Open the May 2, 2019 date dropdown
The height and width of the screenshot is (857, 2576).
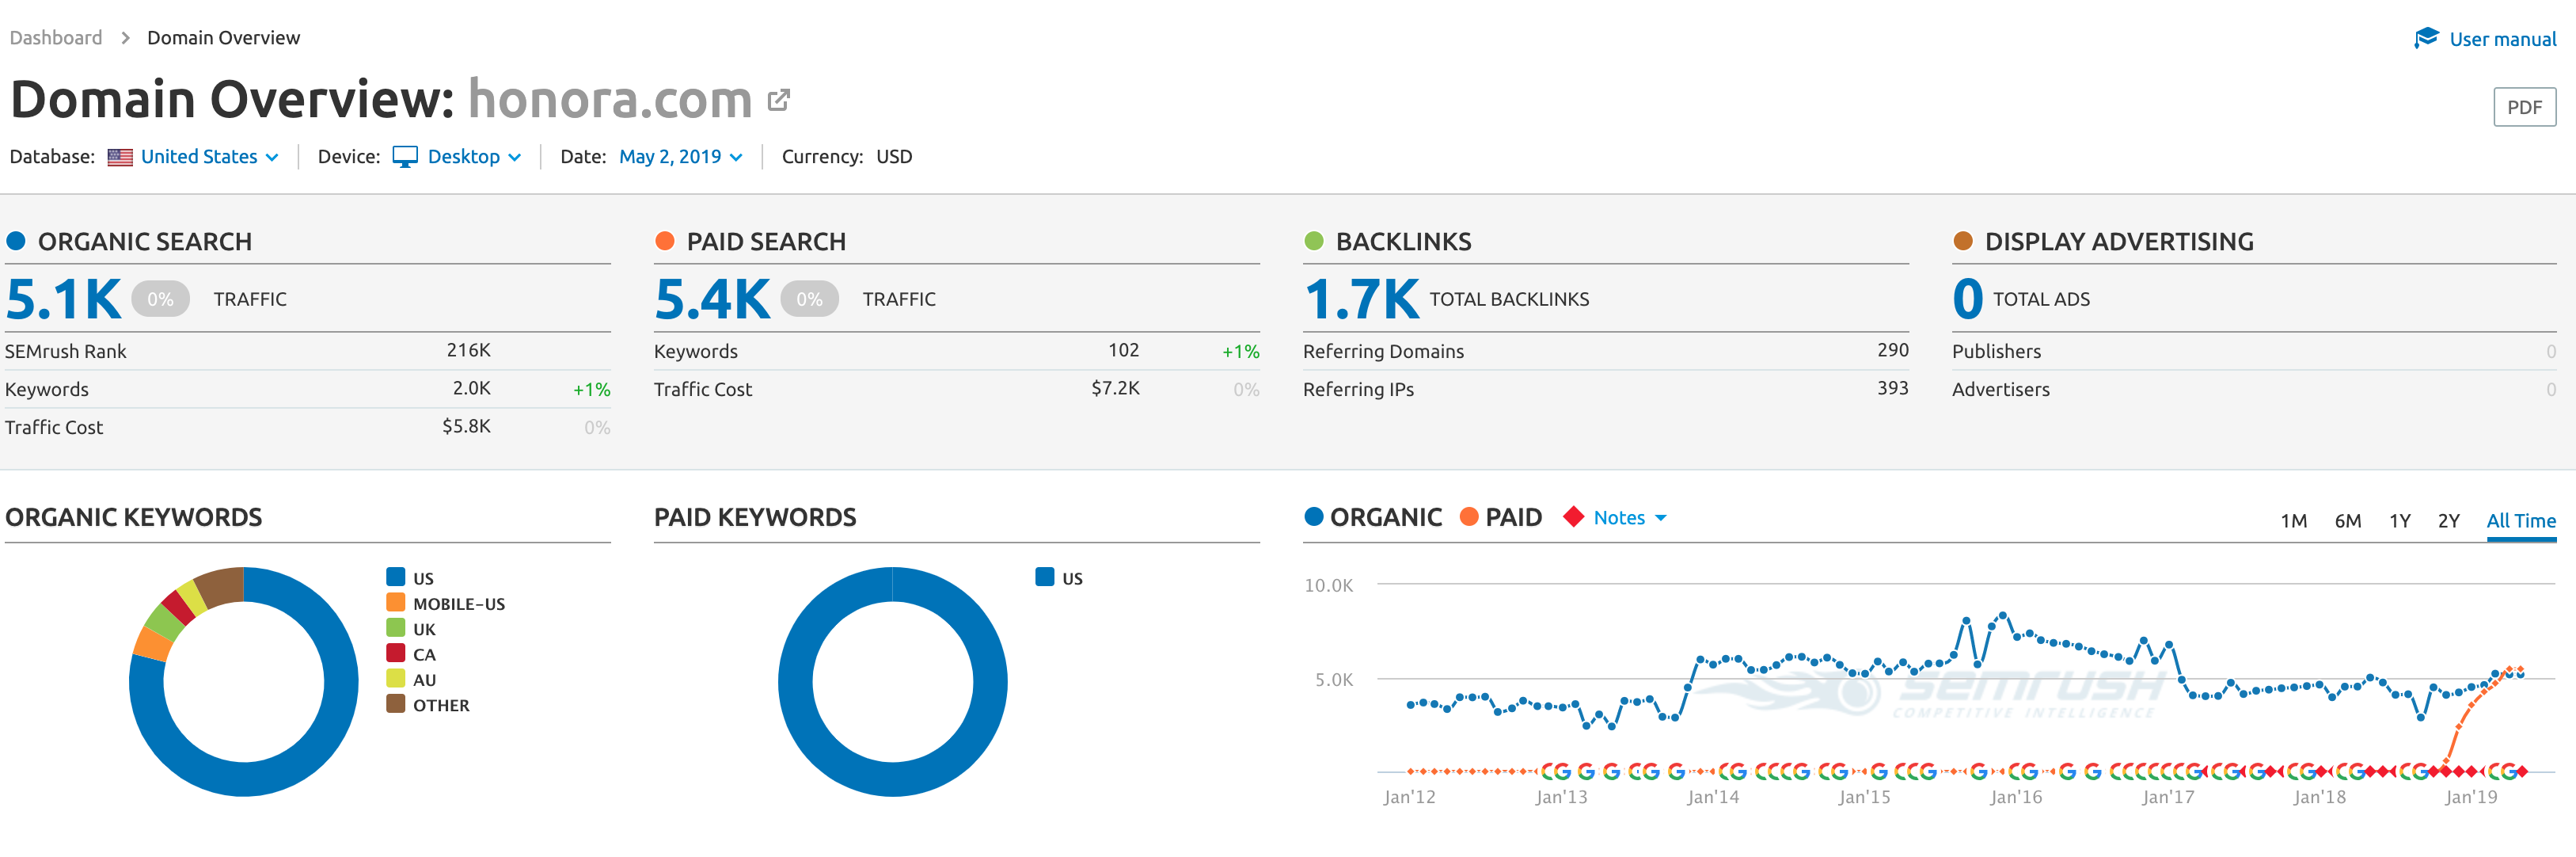680,157
